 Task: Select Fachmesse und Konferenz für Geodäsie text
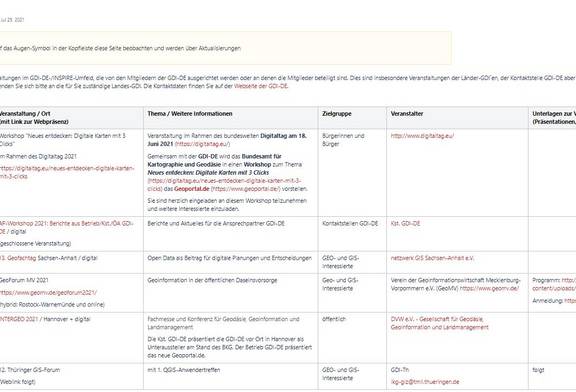[223, 323]
